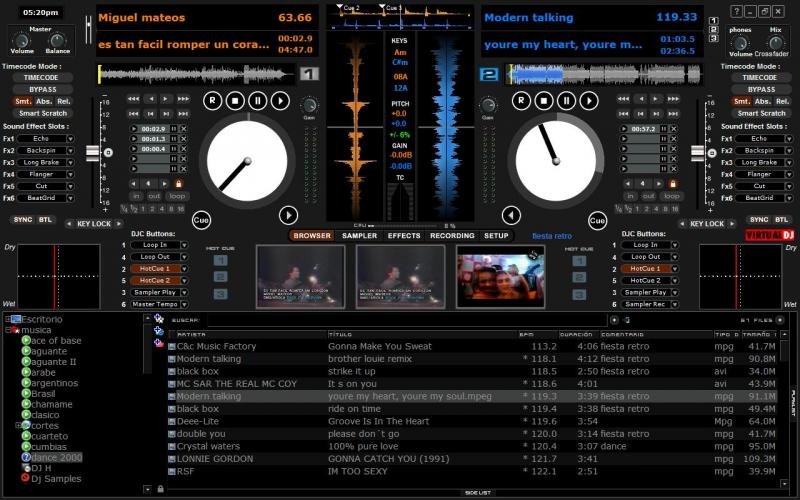Click the right pitch fader handle
800x500 pixels.
697,153
